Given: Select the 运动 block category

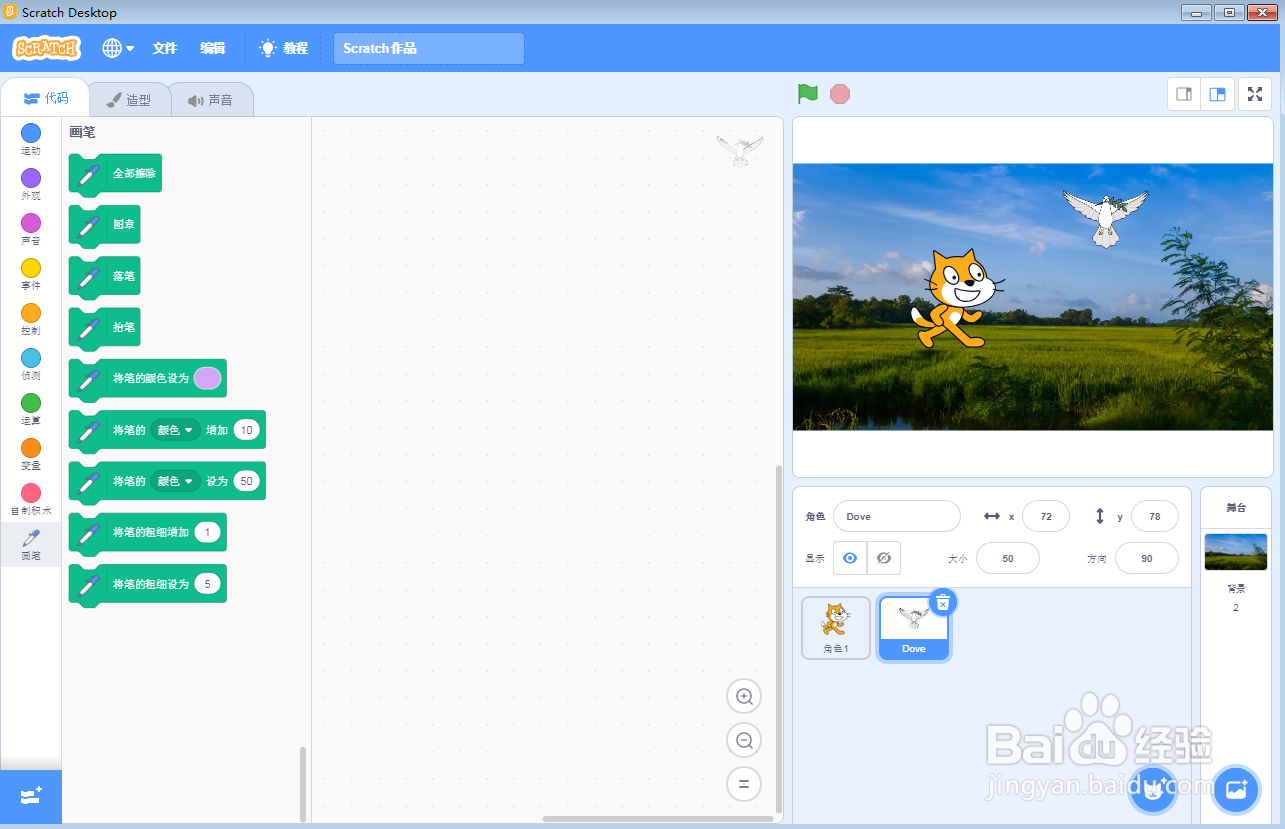Looking at the screenshot, I should click(31, 140).
